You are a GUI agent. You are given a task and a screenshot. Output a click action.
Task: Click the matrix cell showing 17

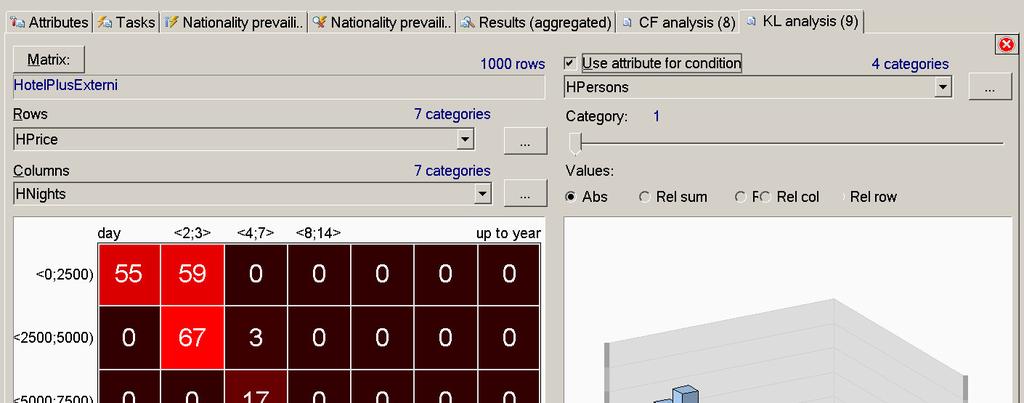coord(255,387)
